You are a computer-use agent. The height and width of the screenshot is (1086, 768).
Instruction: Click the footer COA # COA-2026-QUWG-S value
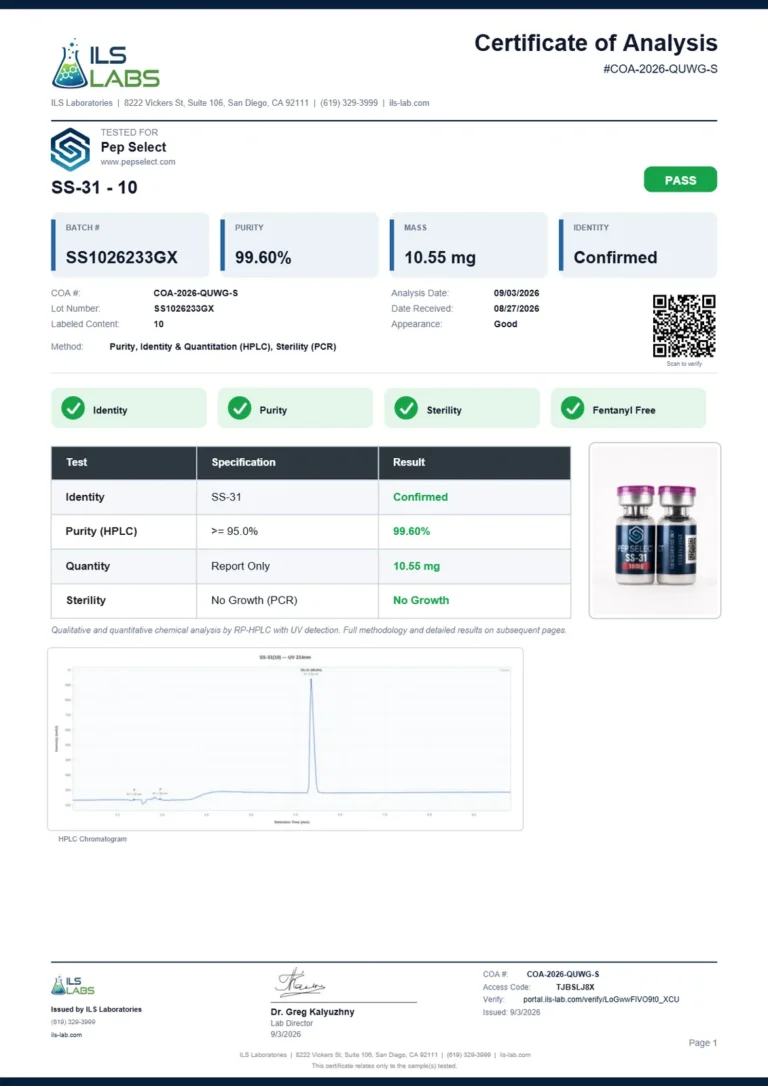click(x=563, y=974)
